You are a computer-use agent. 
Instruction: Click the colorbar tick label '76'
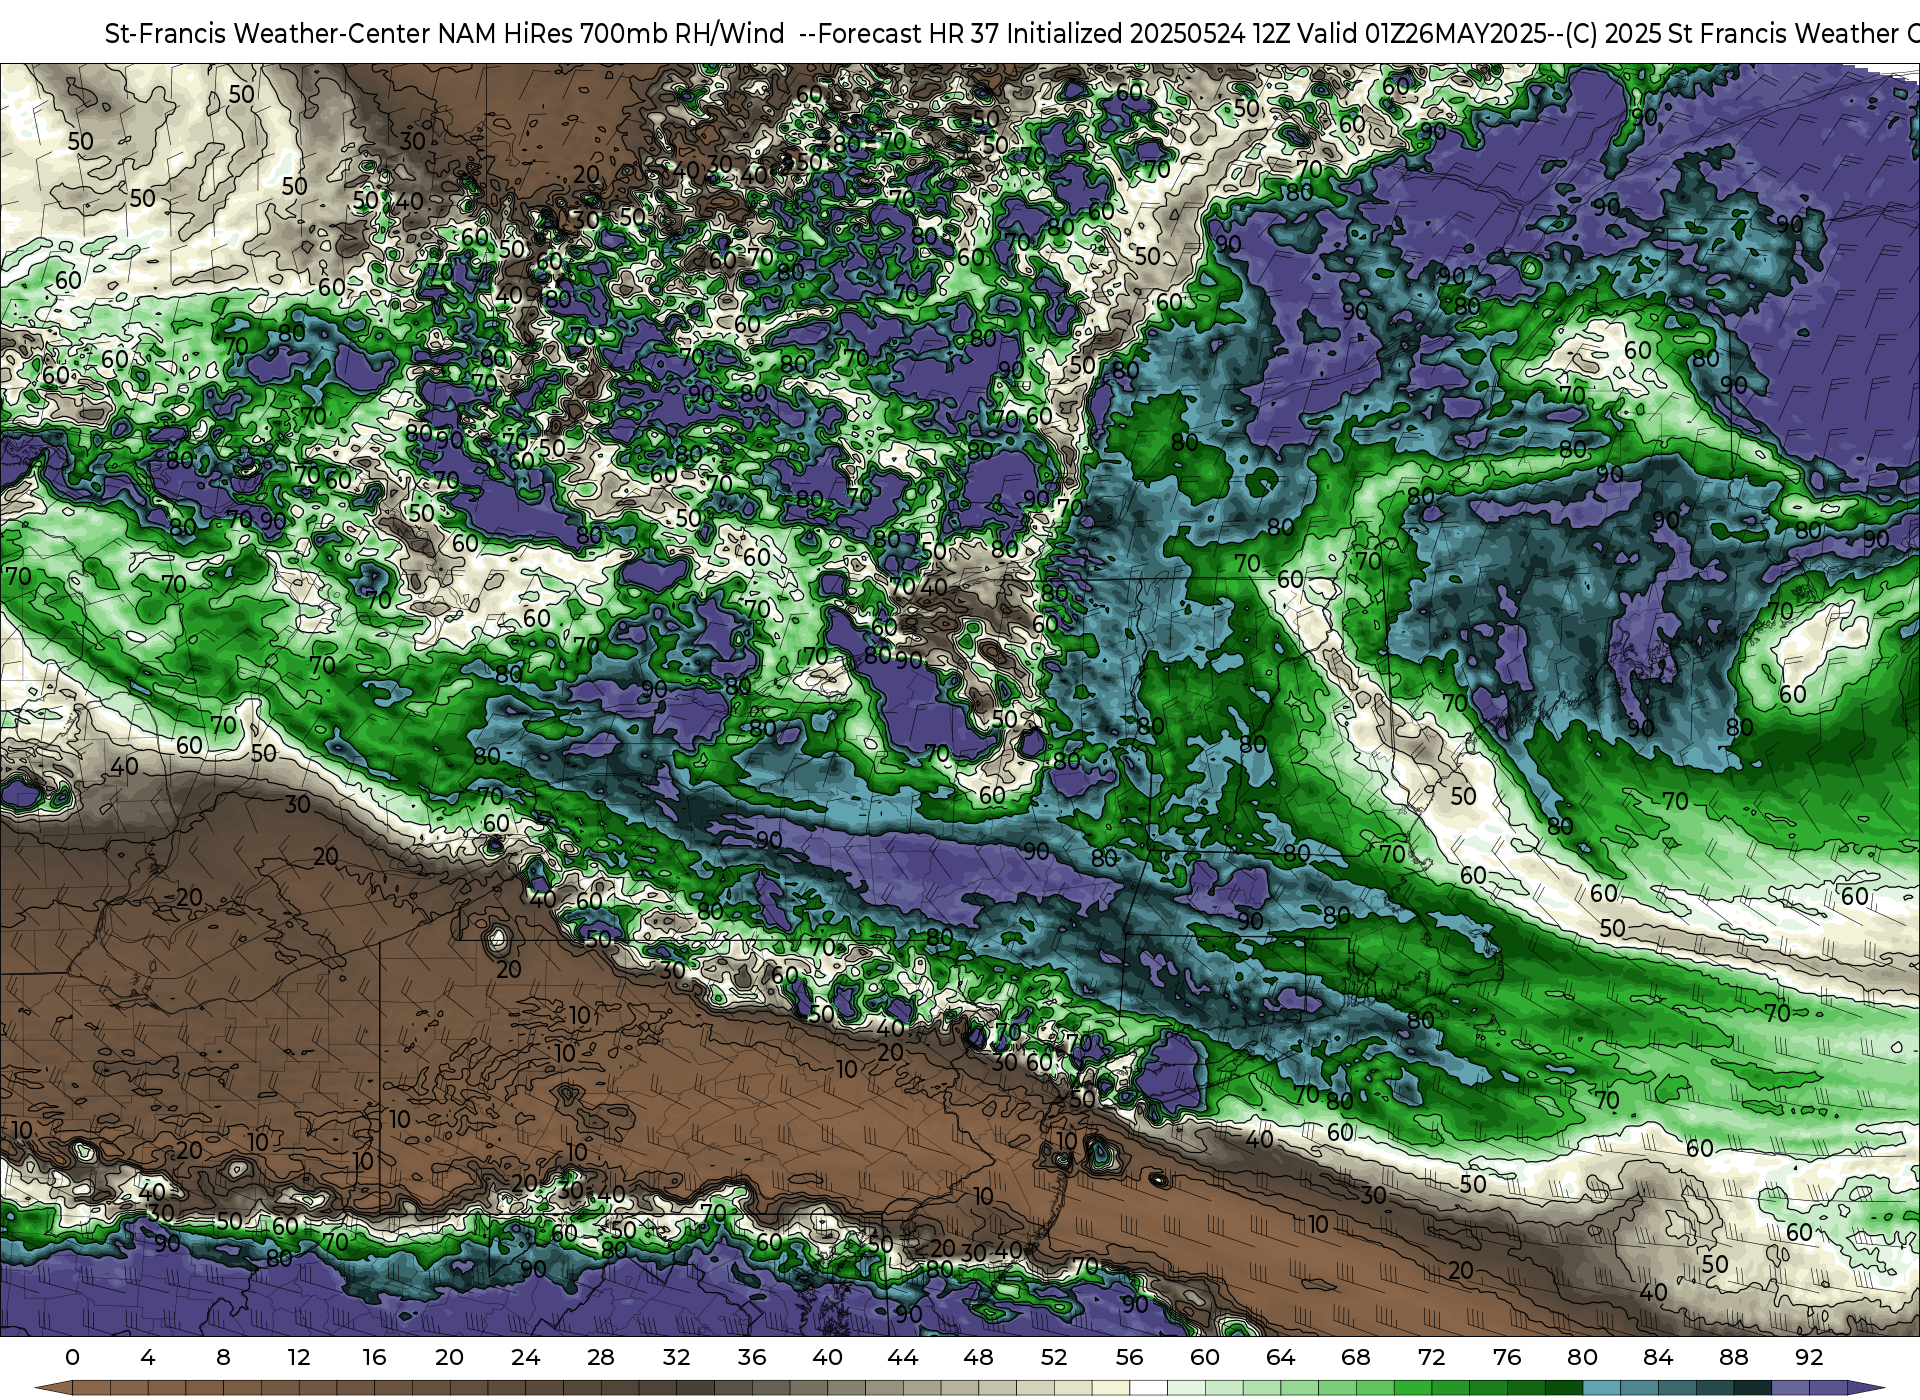[1507, 1357]
